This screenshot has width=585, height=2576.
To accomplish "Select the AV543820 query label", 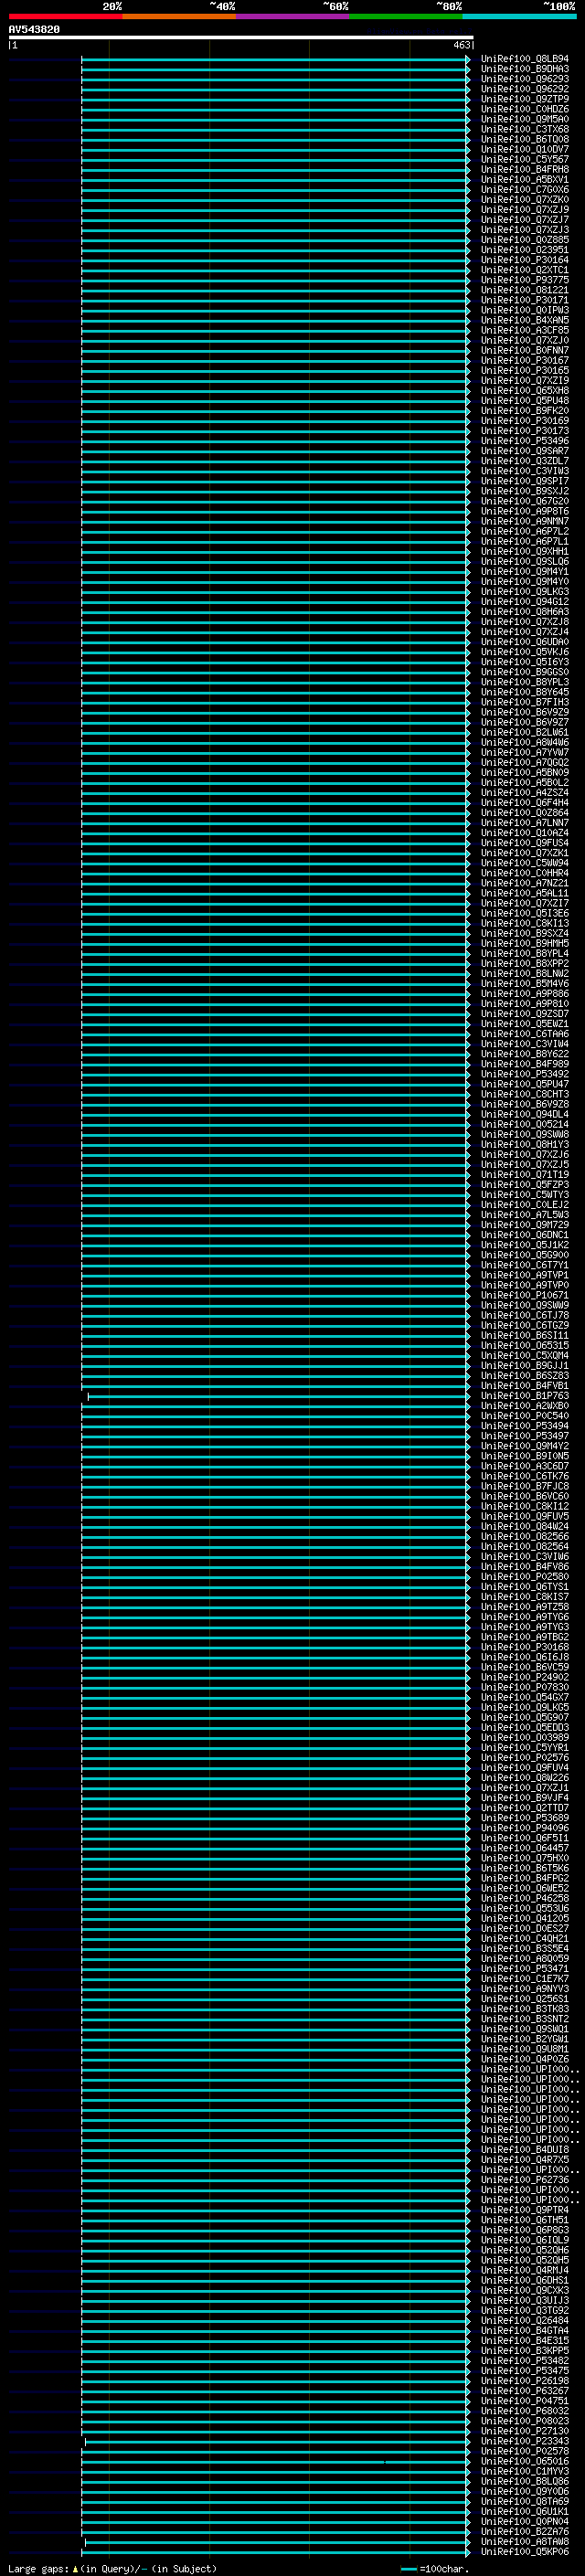I will coord(34,29).
